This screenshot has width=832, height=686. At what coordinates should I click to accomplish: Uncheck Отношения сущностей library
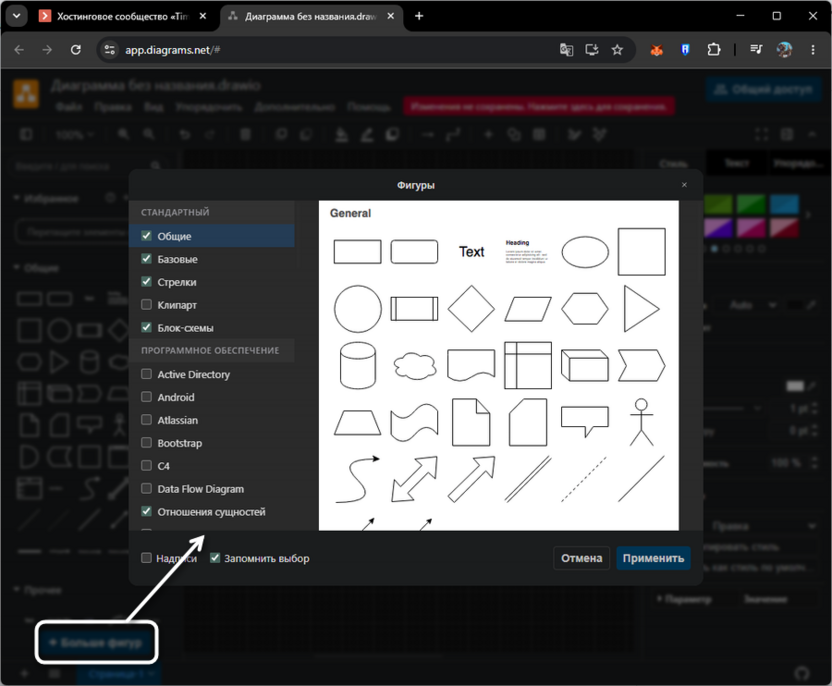(146, 511)
